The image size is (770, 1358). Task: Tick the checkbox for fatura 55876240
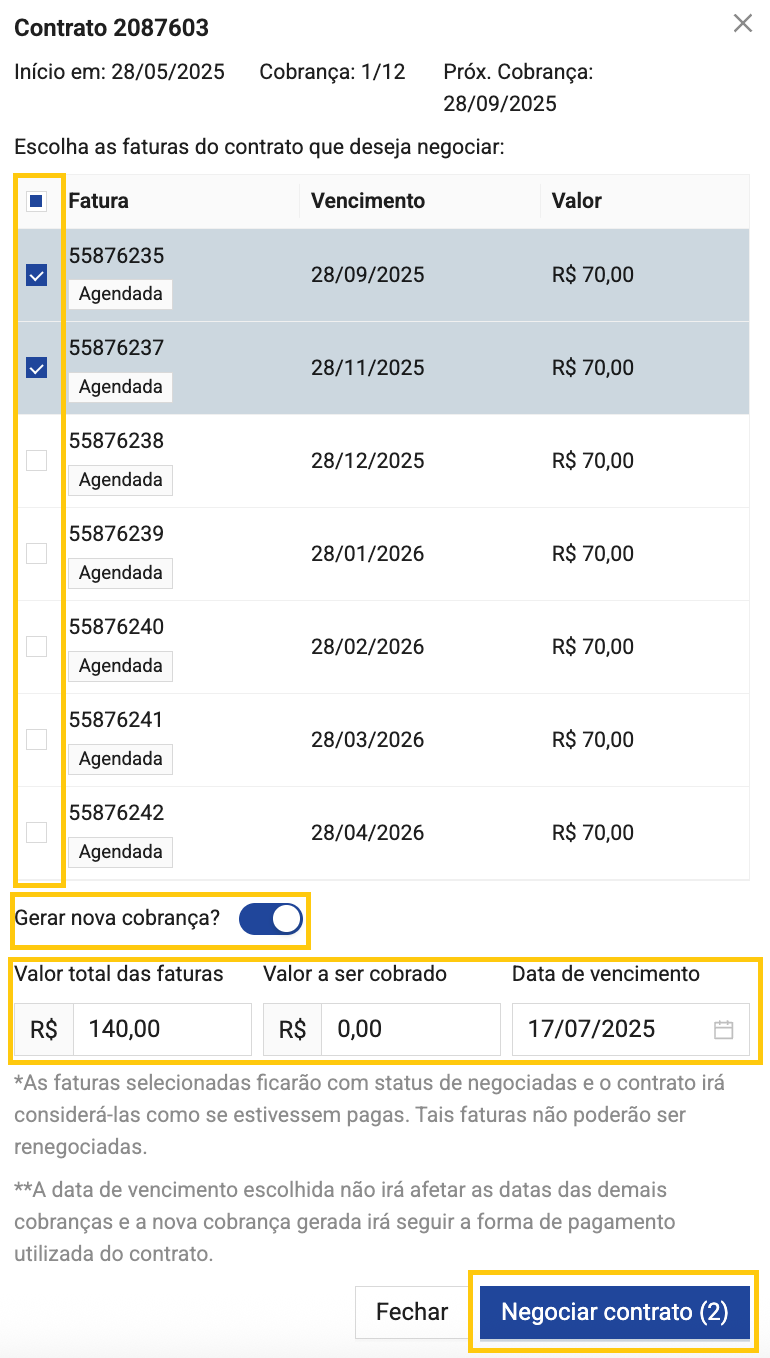click(x=36, y=647)
